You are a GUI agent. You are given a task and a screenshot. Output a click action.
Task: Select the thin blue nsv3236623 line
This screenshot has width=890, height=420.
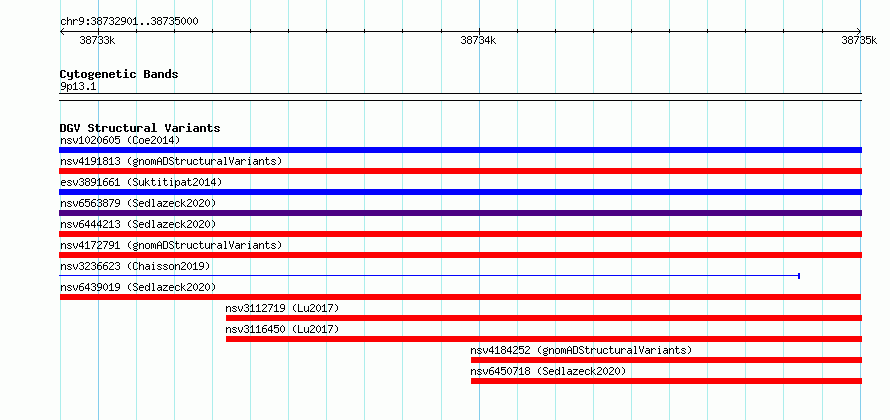coord(429,276)
